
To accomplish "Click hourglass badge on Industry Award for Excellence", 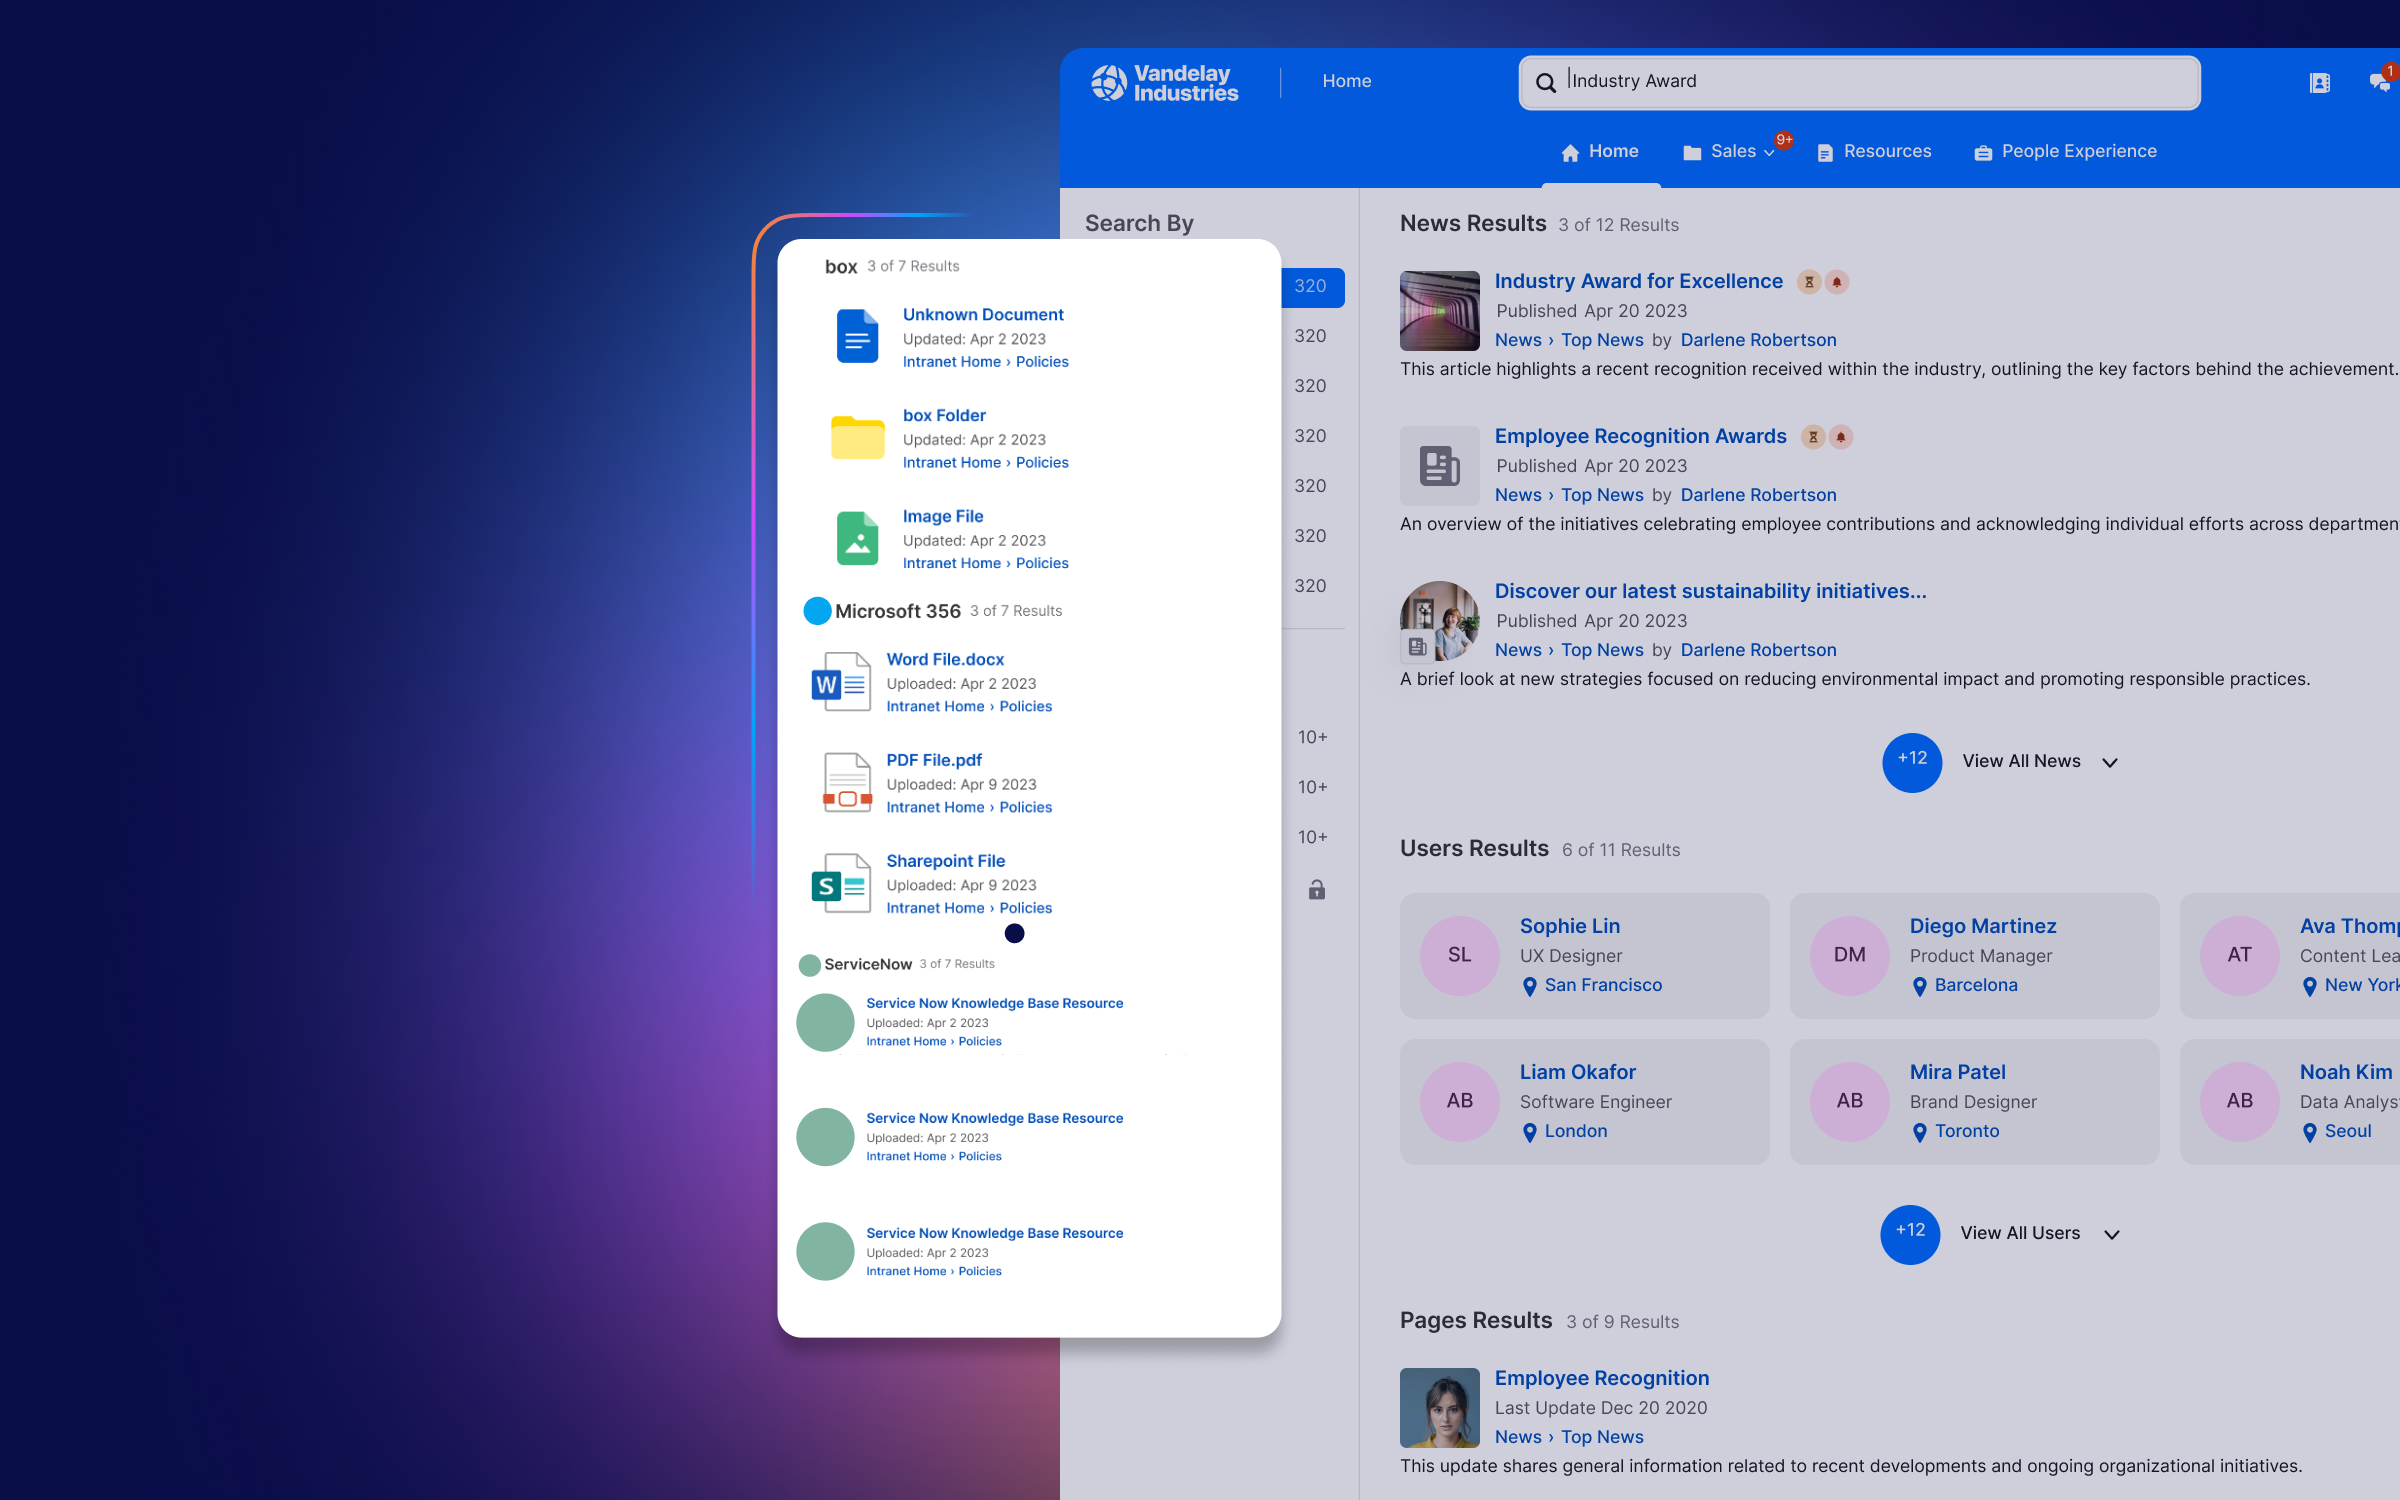I will coord(1809,282).
